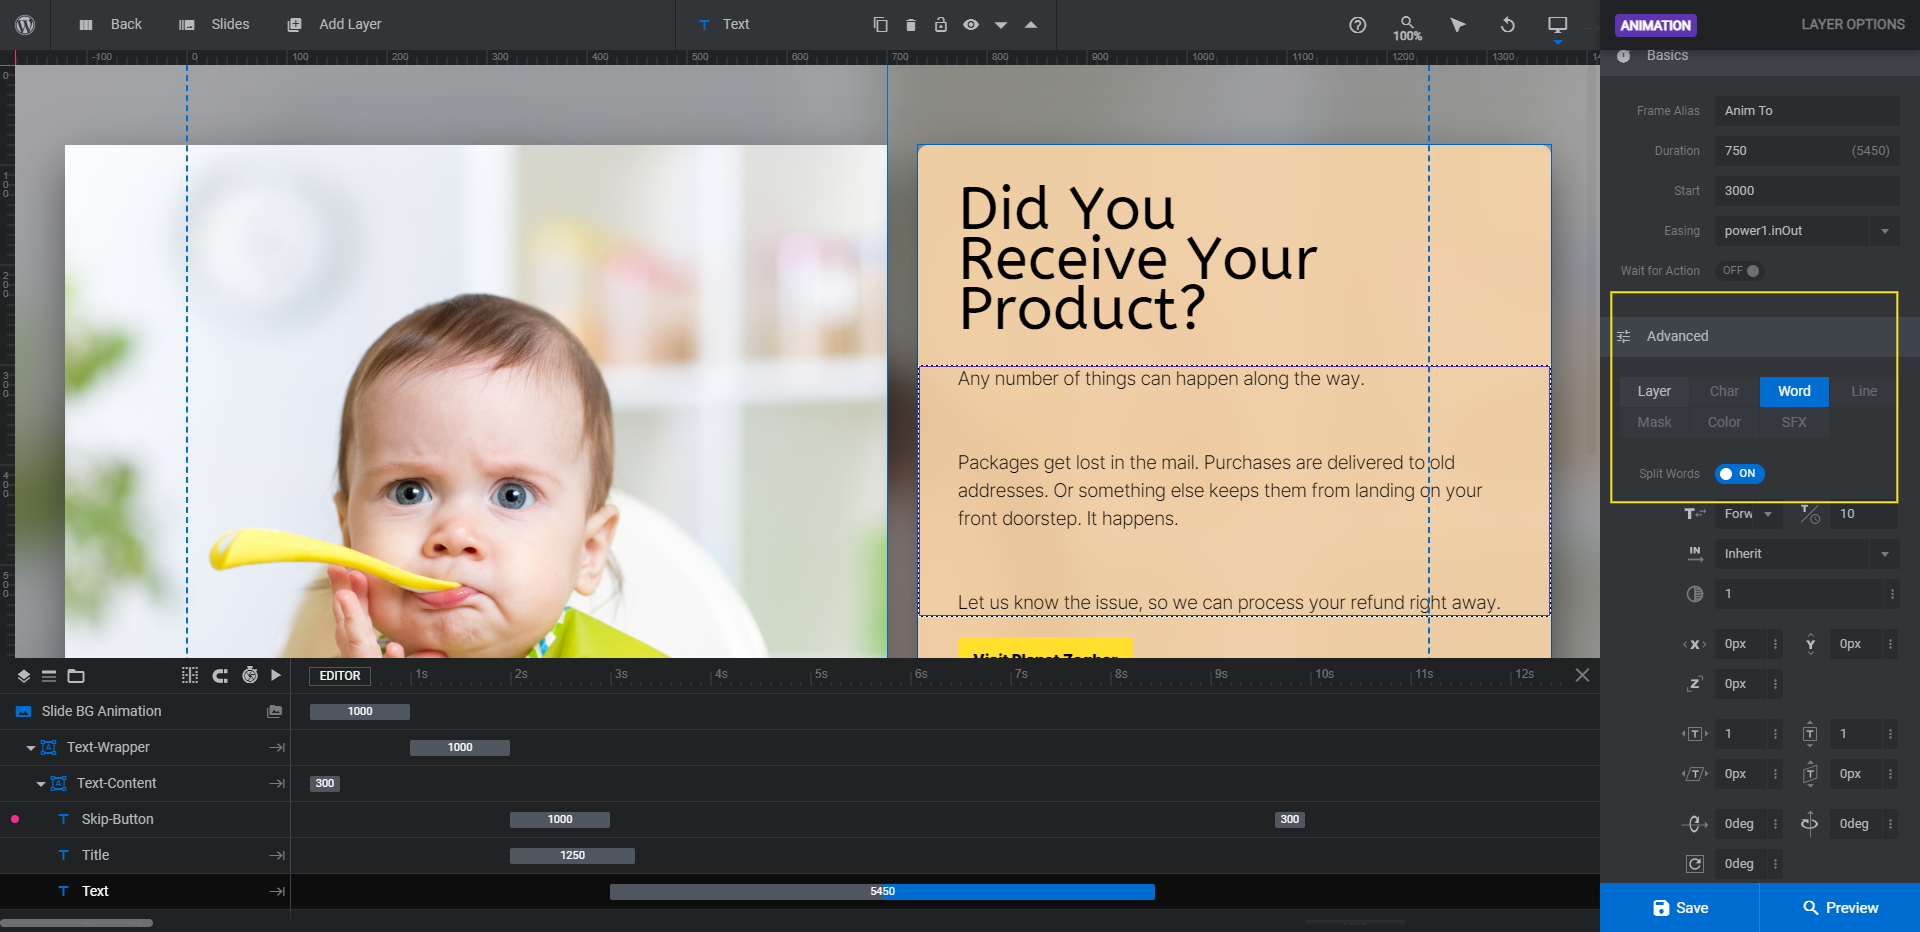Duplicate the selected Text layer
The height and width of the screenshot is (932, 1920).
point(880,25)
